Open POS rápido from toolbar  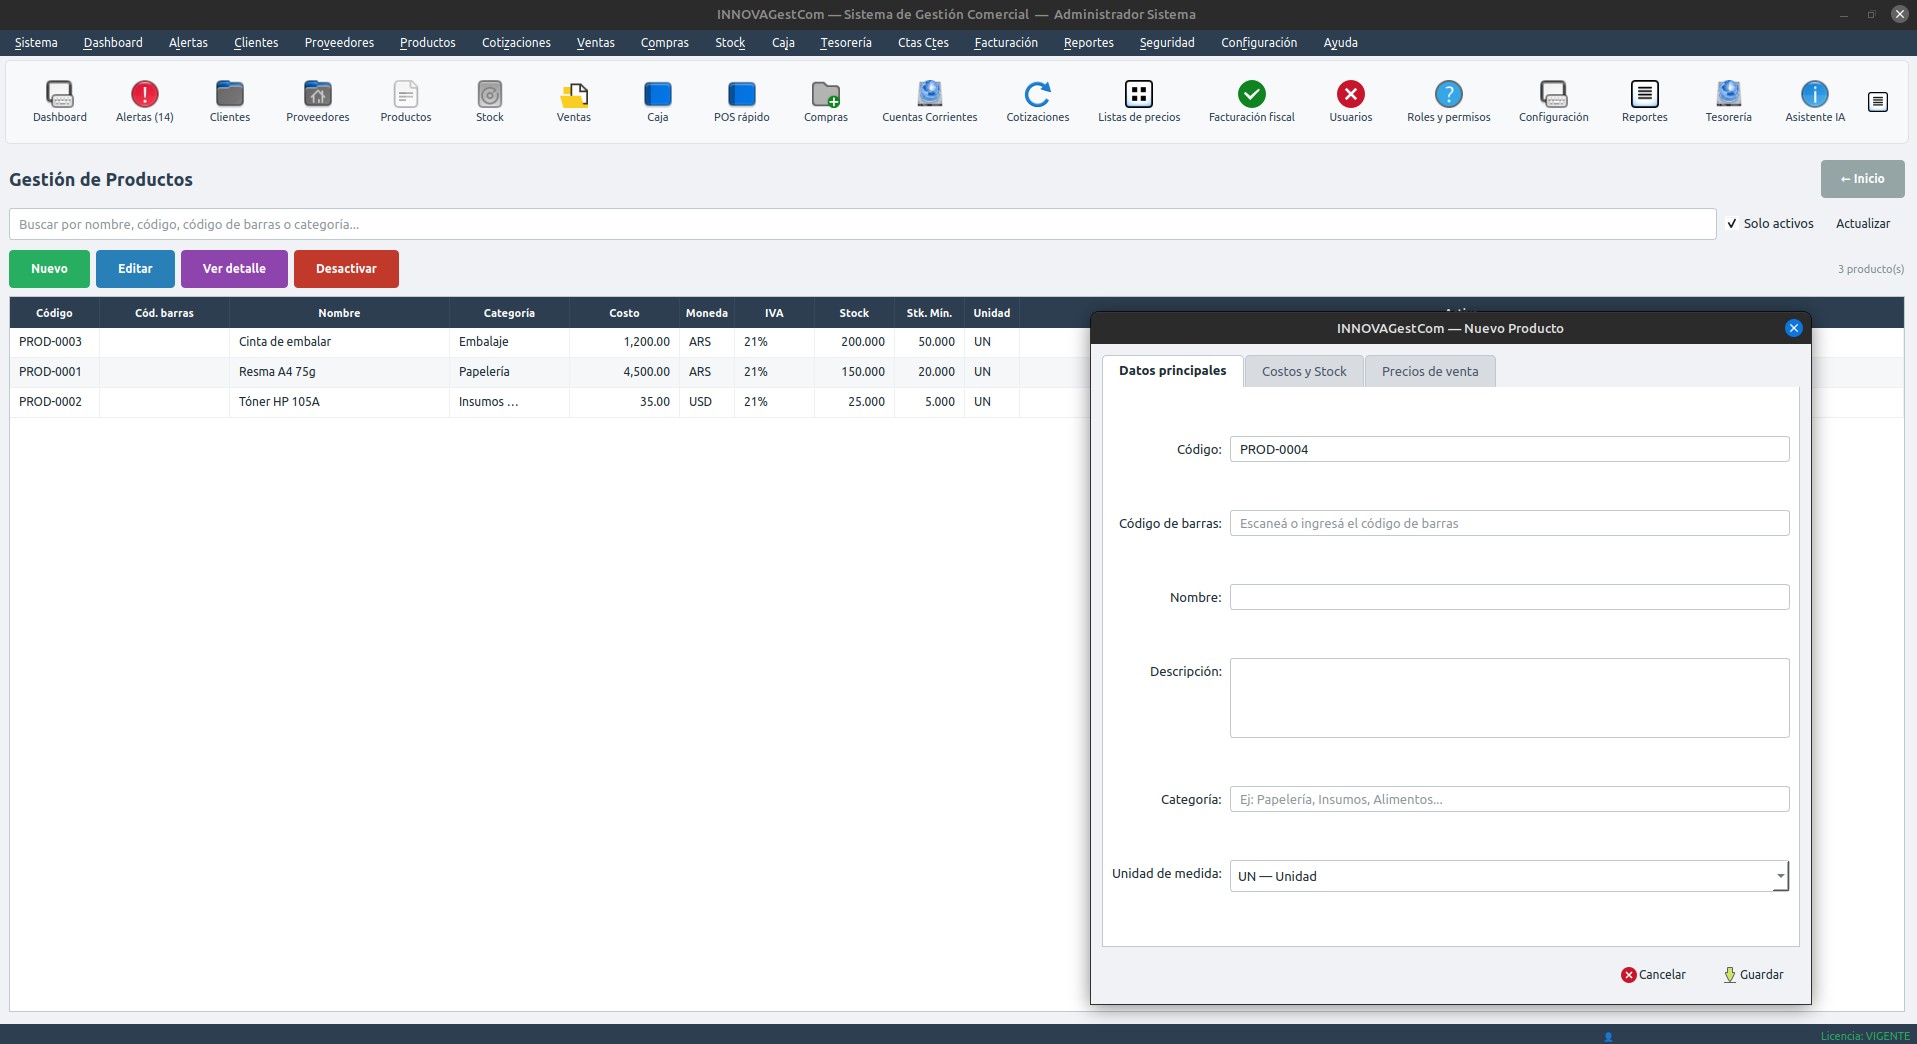coord(741,95)
